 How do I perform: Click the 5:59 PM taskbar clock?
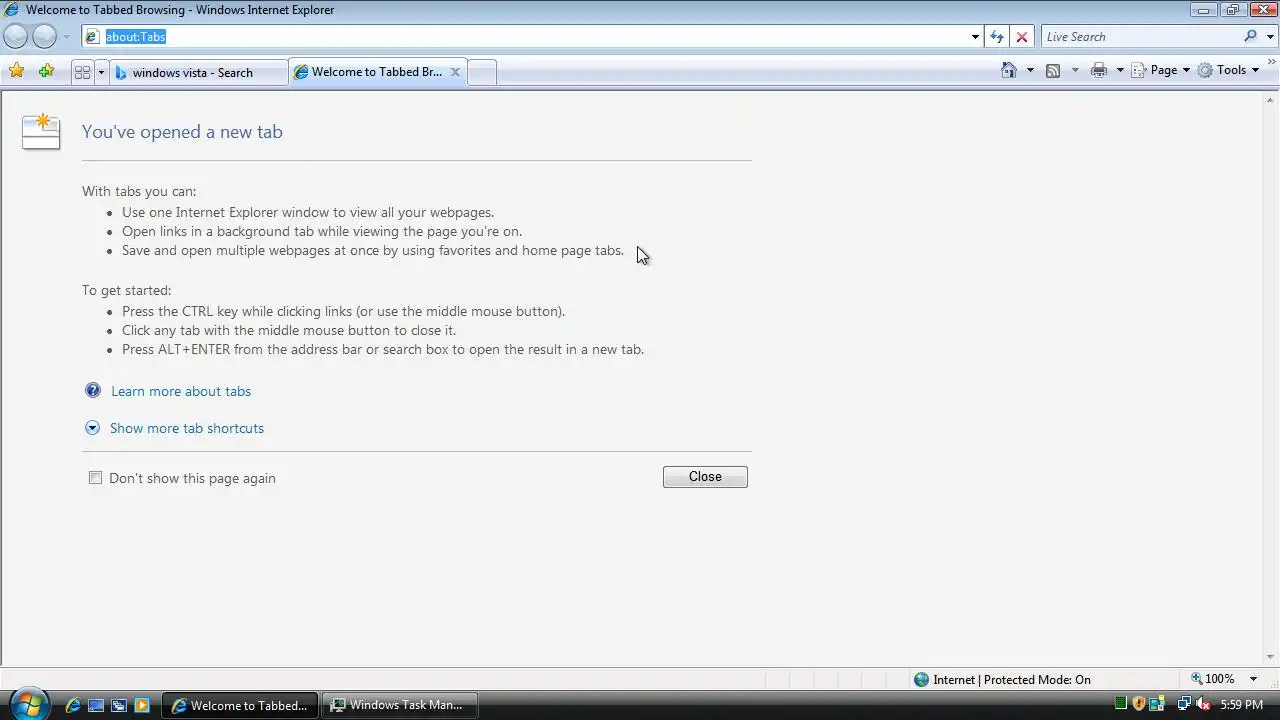point(1242,705)
